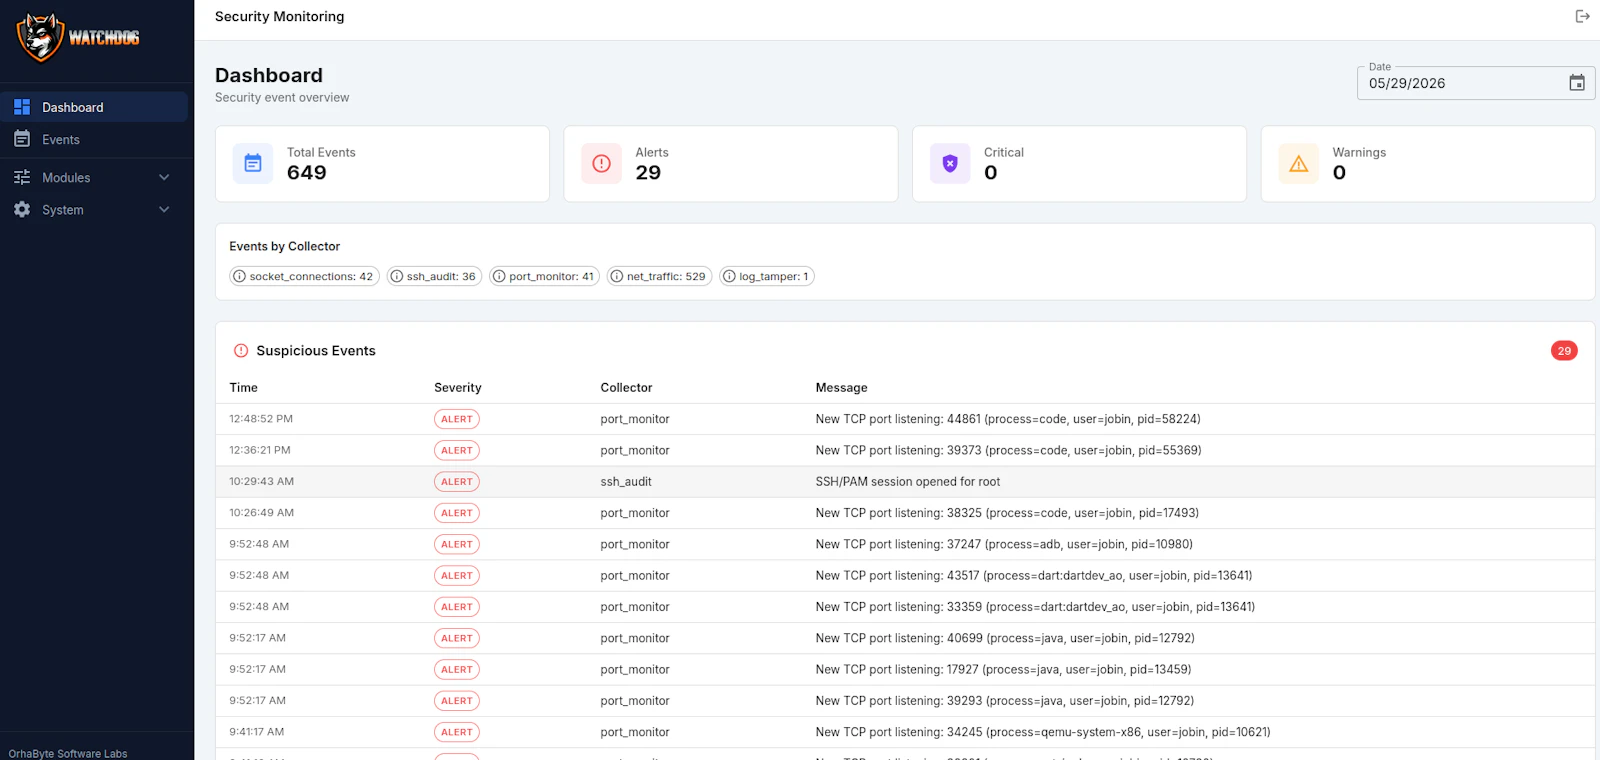The height and width of the screenshot is (760, 1600).
Task: Select the log_tamper: 1 chip
Action: coord(767,276)
